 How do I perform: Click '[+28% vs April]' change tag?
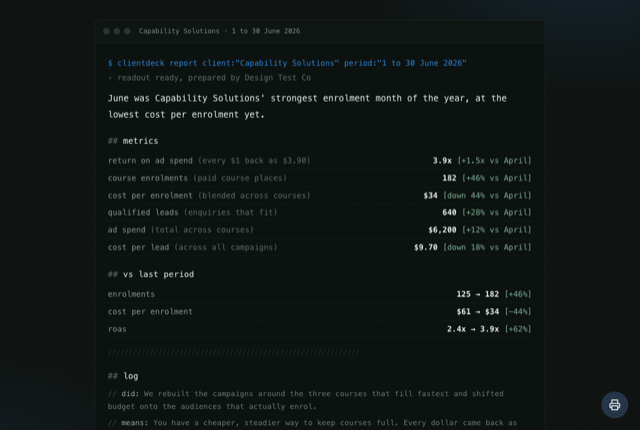coord(497,213)
